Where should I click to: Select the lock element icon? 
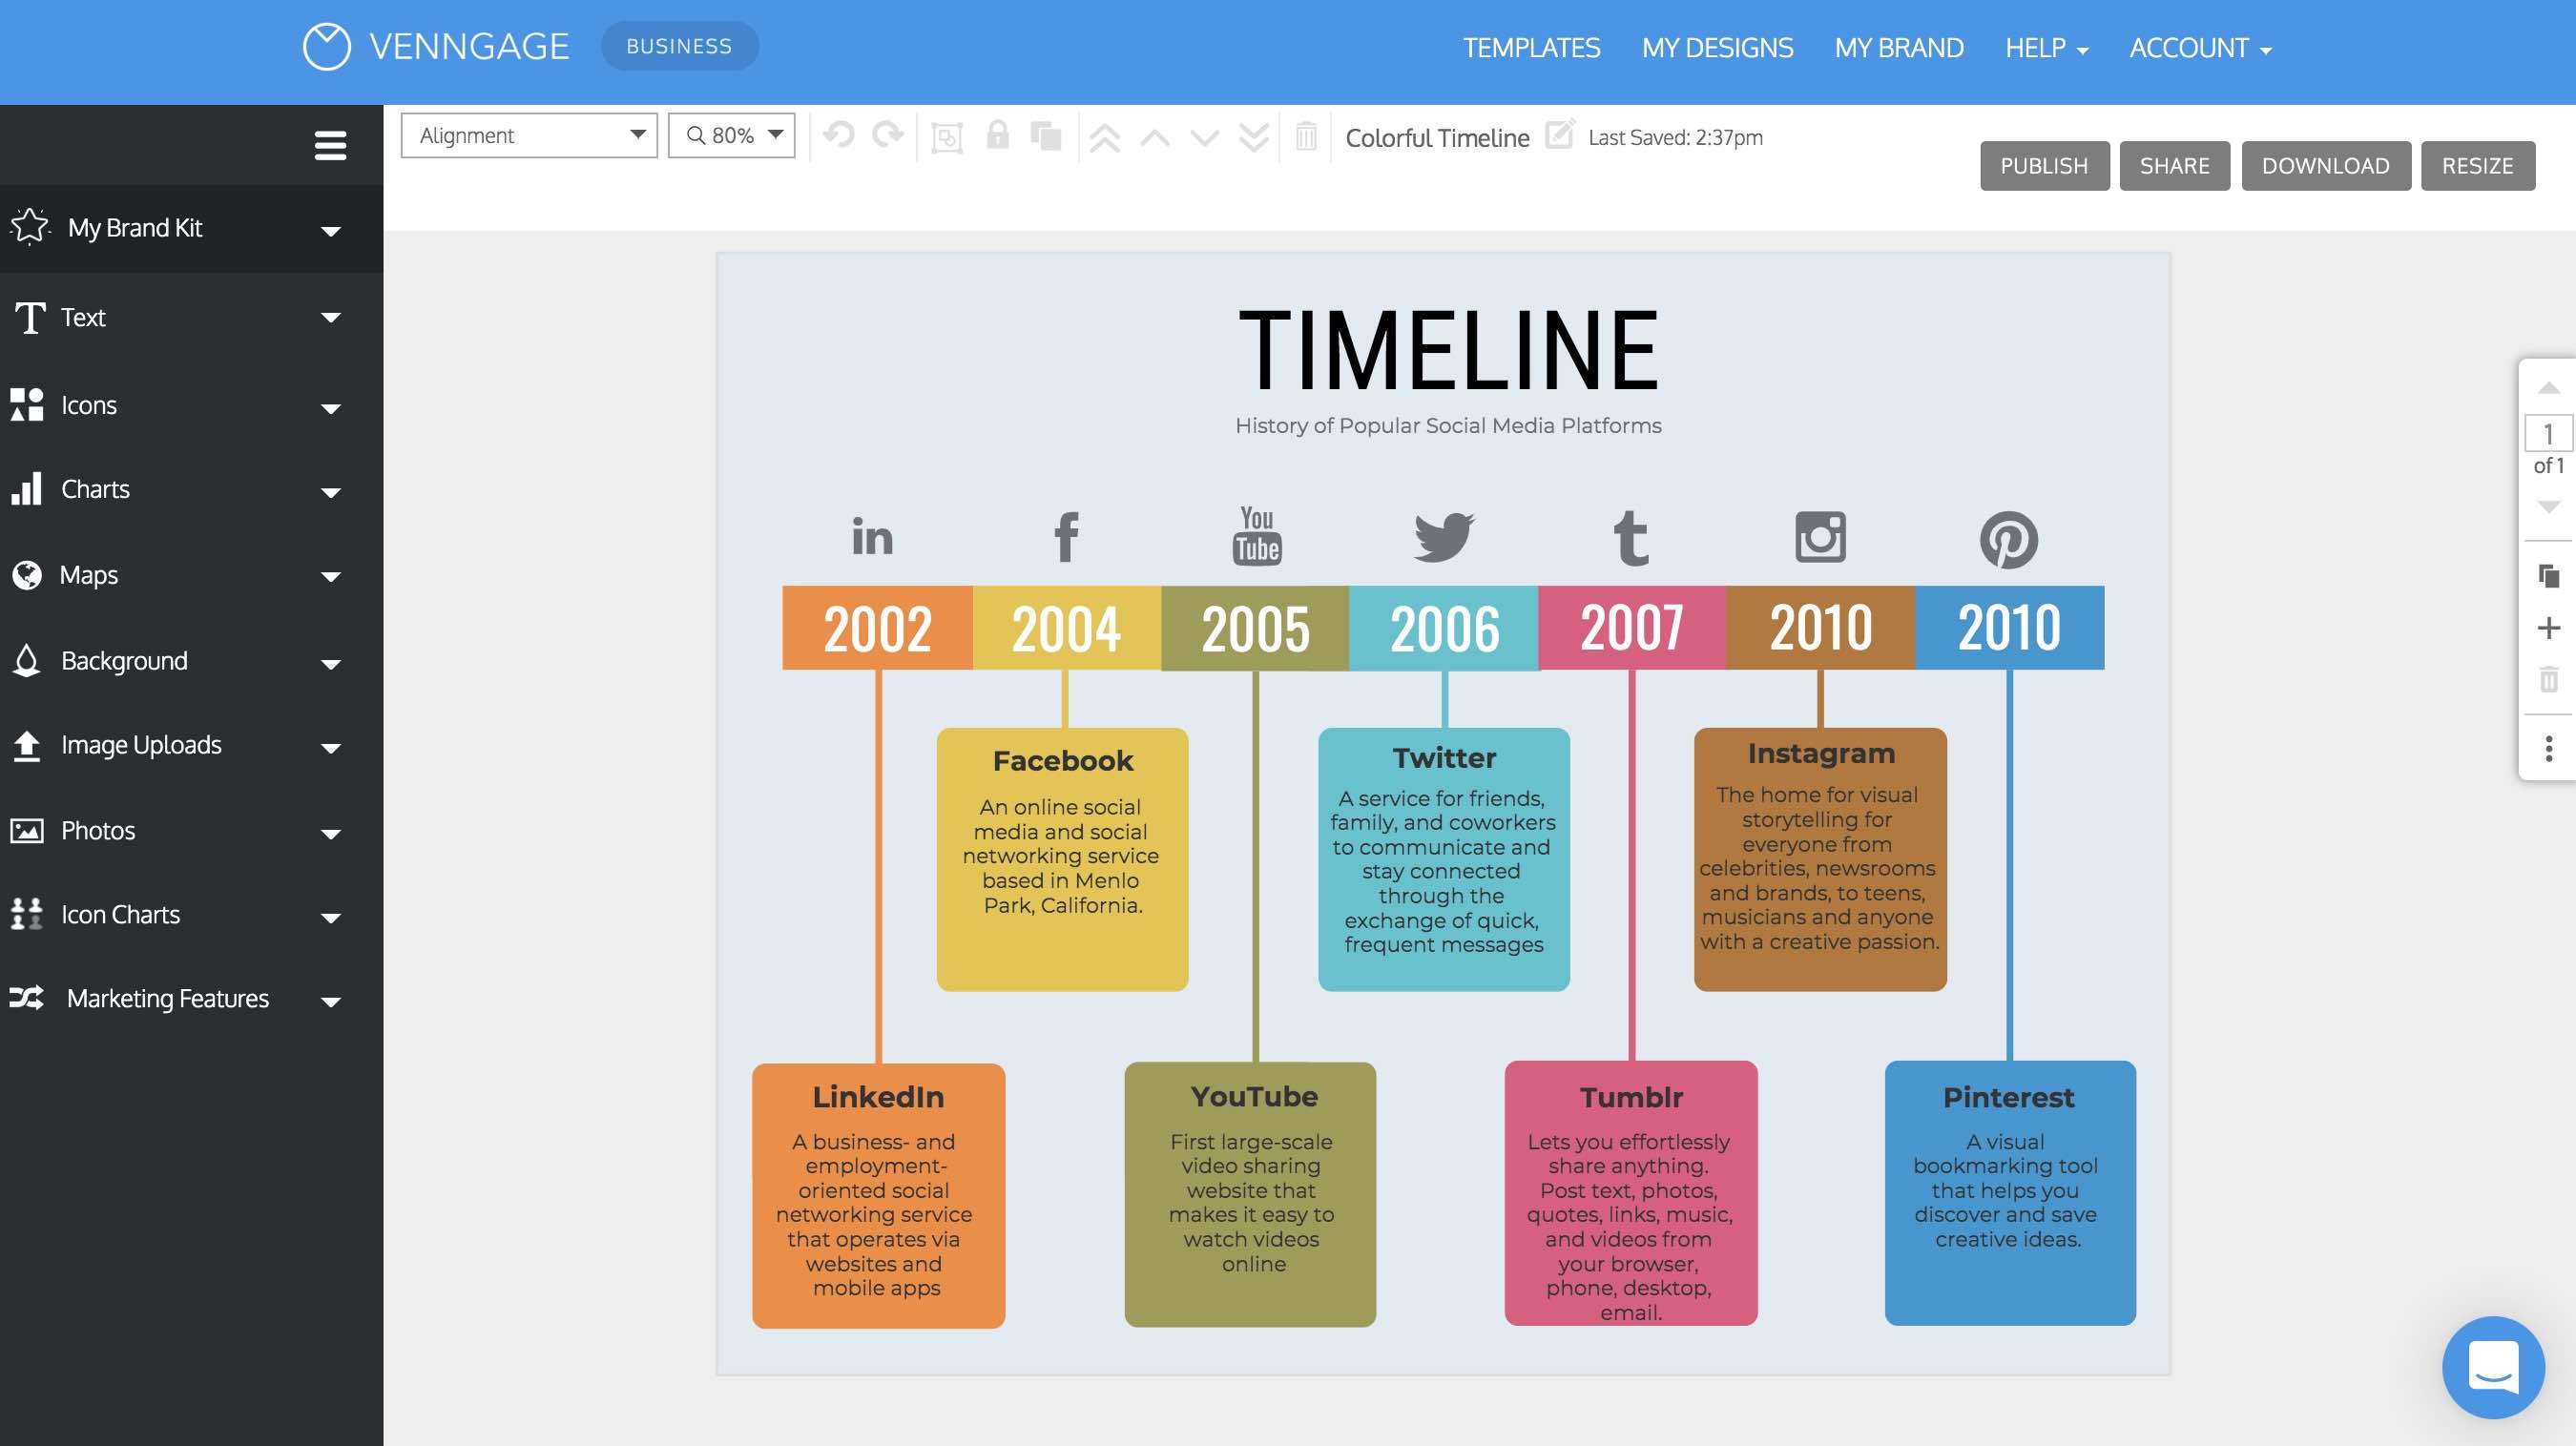point(996,136)
